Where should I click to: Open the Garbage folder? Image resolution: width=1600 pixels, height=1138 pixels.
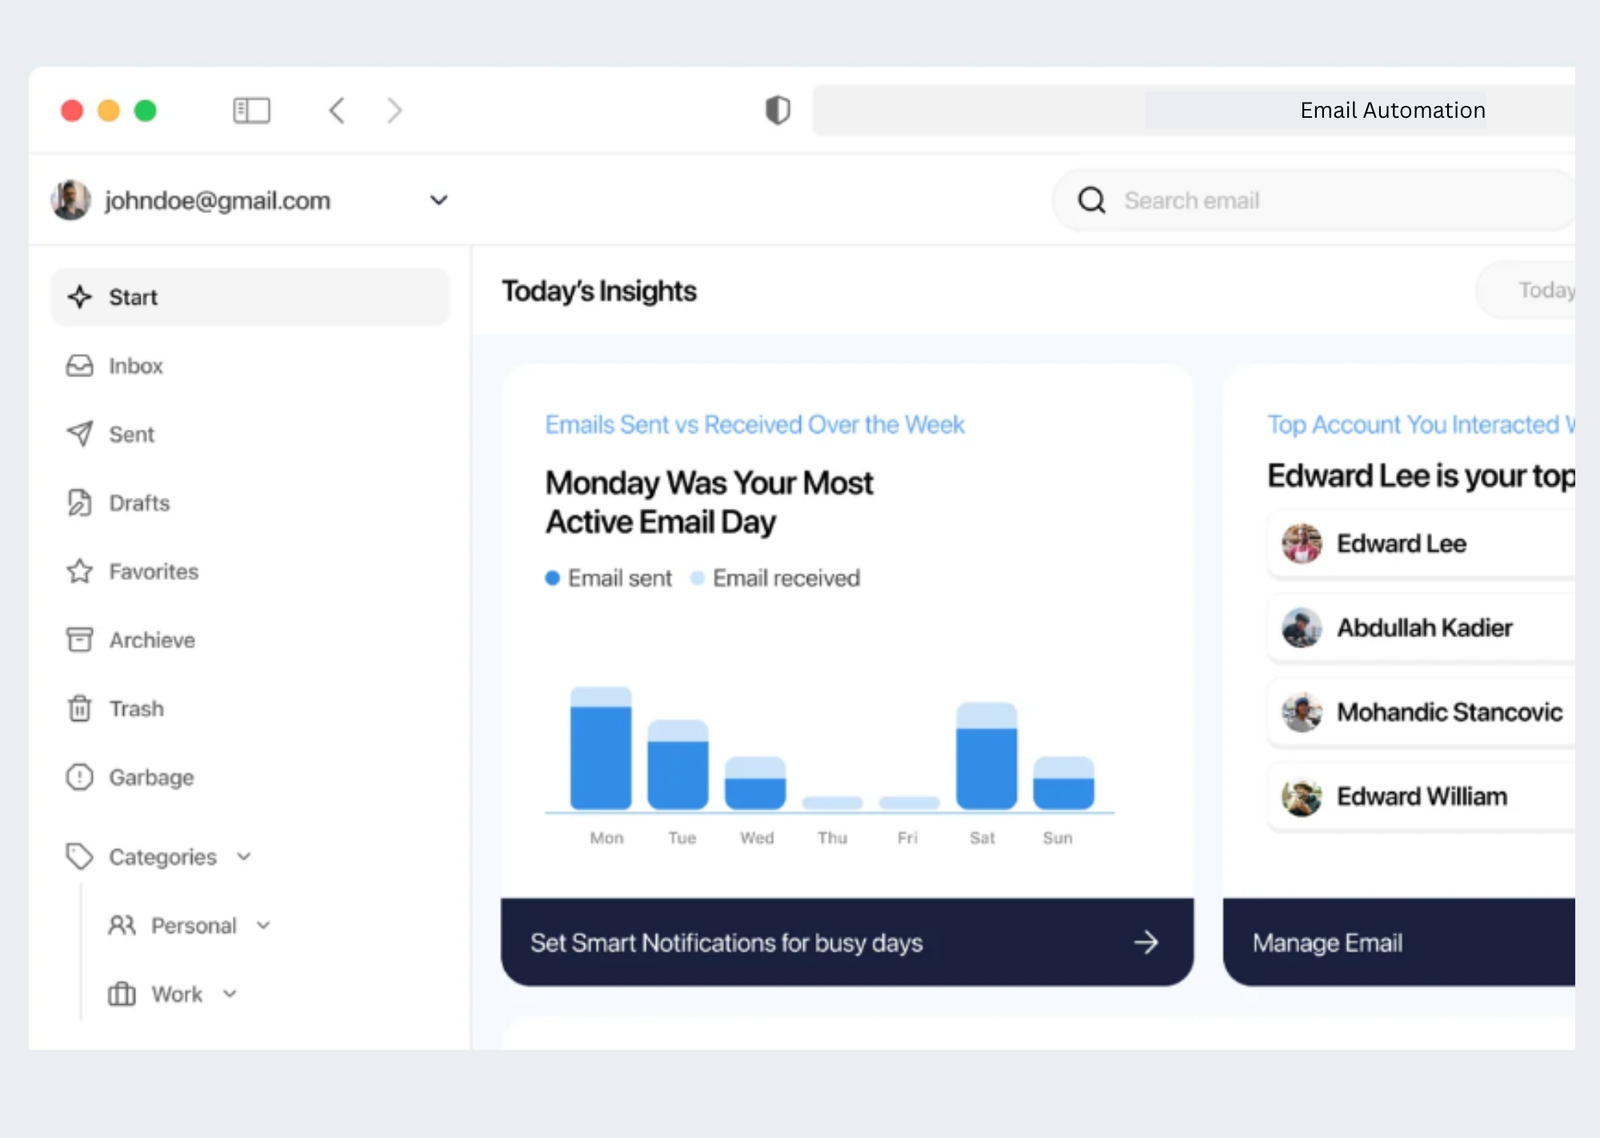[151, 778]
